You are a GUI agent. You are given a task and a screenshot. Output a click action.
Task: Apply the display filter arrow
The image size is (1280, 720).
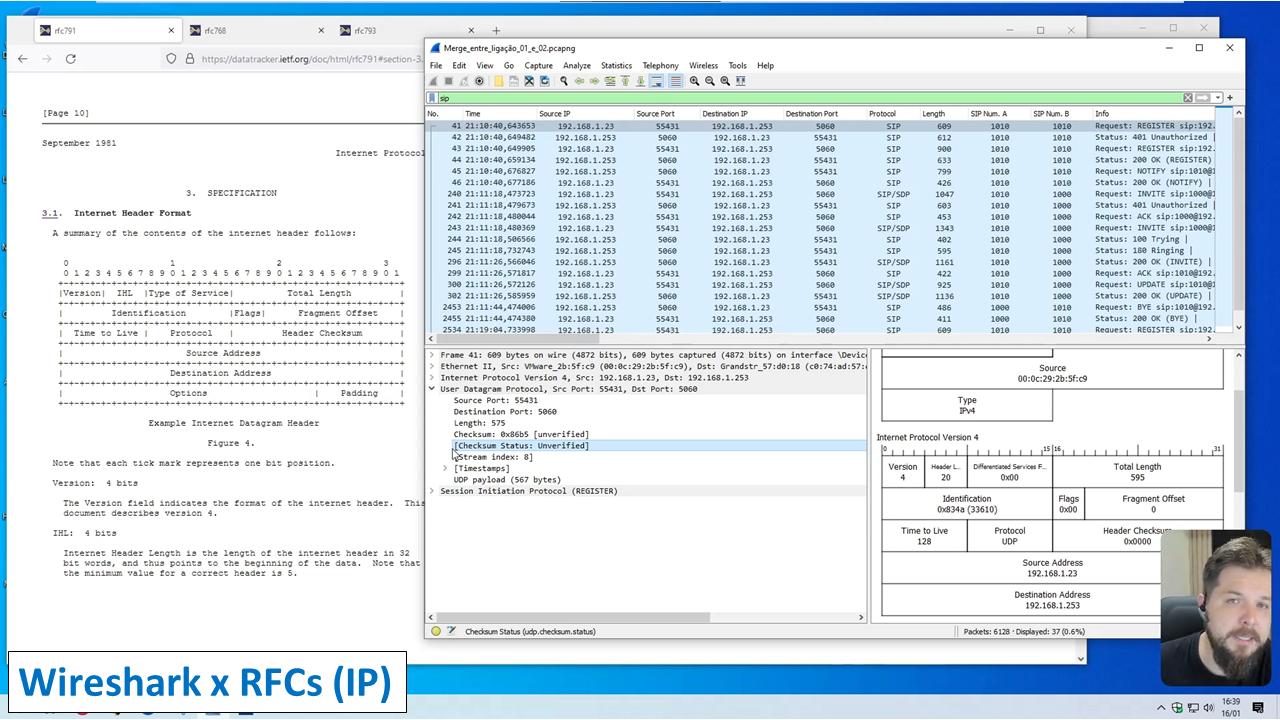(1203, 98)
